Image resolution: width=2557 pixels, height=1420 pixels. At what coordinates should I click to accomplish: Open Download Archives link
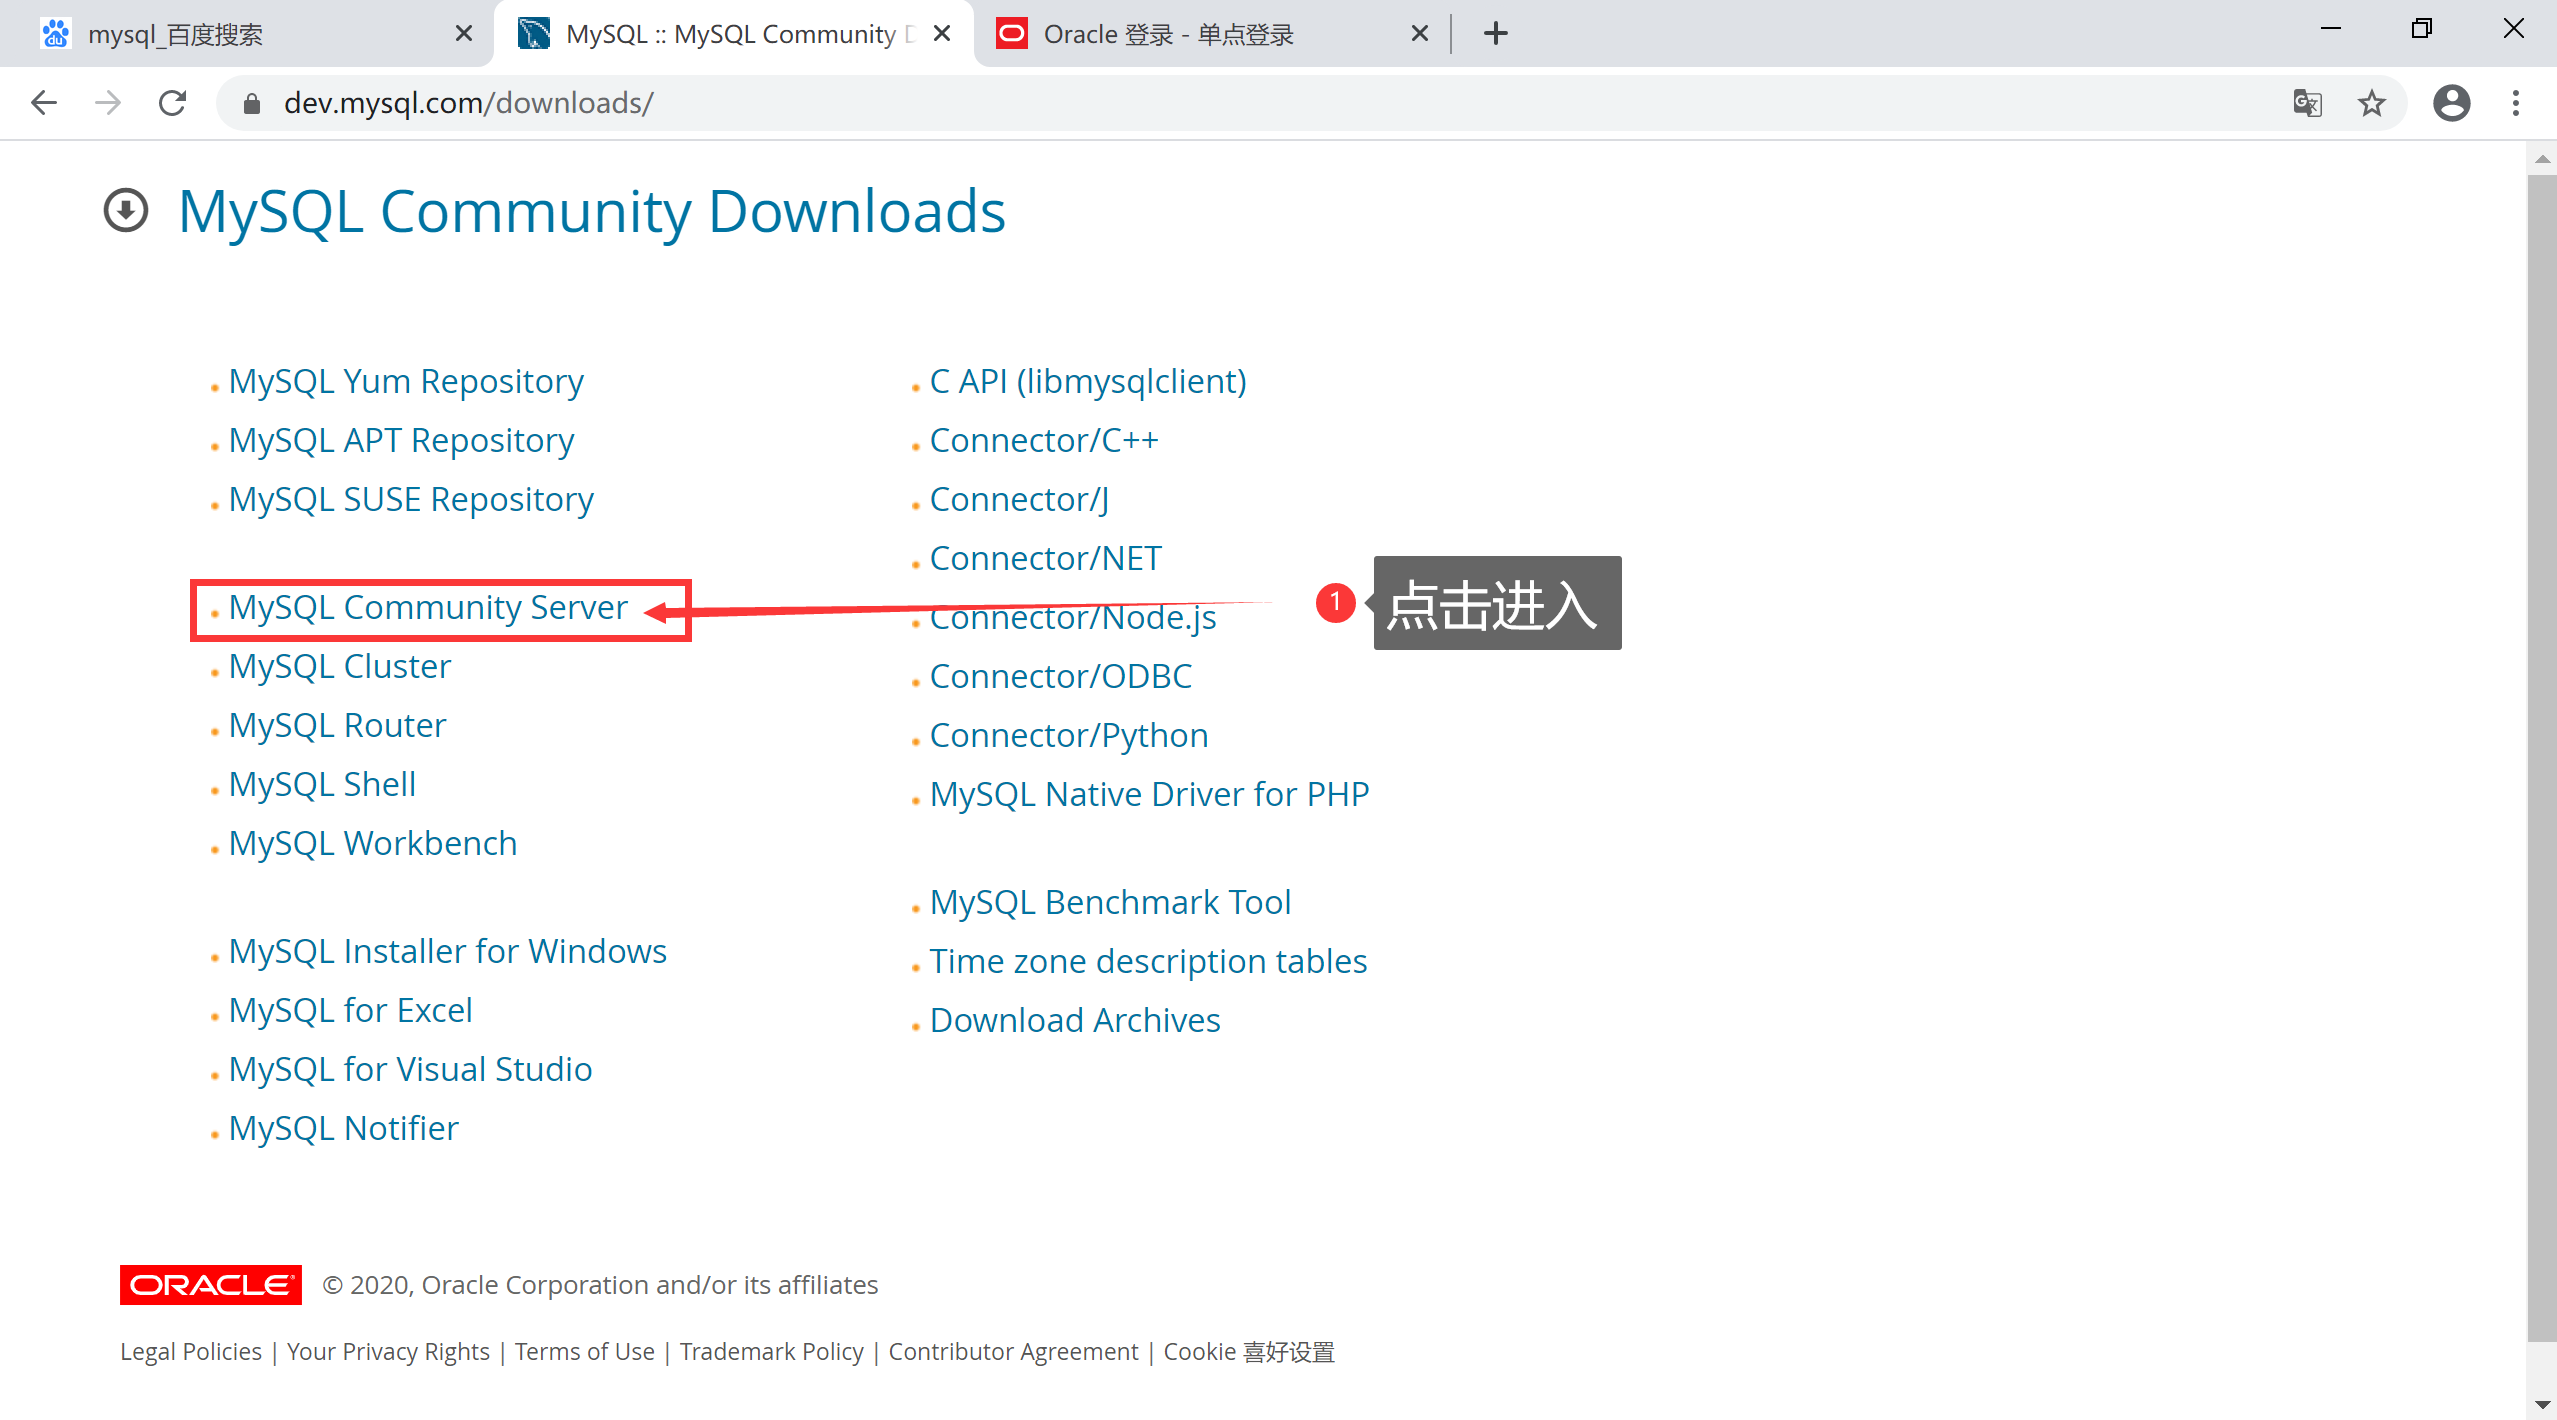pos(1075,1021)
